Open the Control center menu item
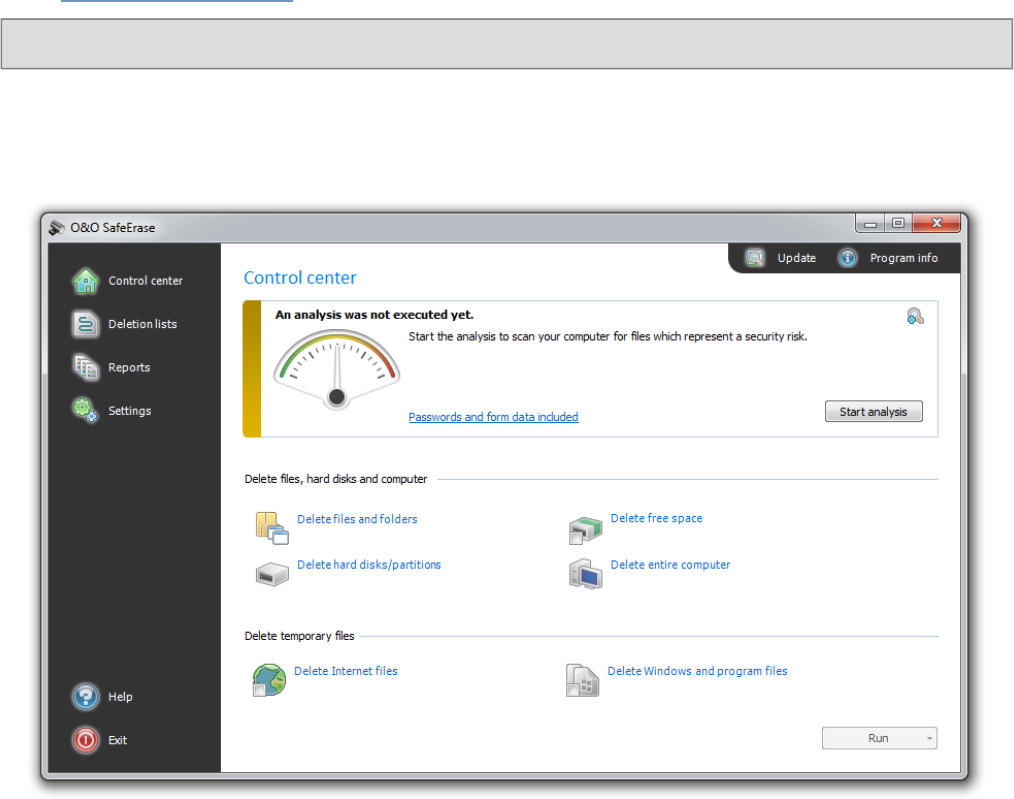Image resolution: width=1014 pixels, height=799 pixels. (146, 281)
